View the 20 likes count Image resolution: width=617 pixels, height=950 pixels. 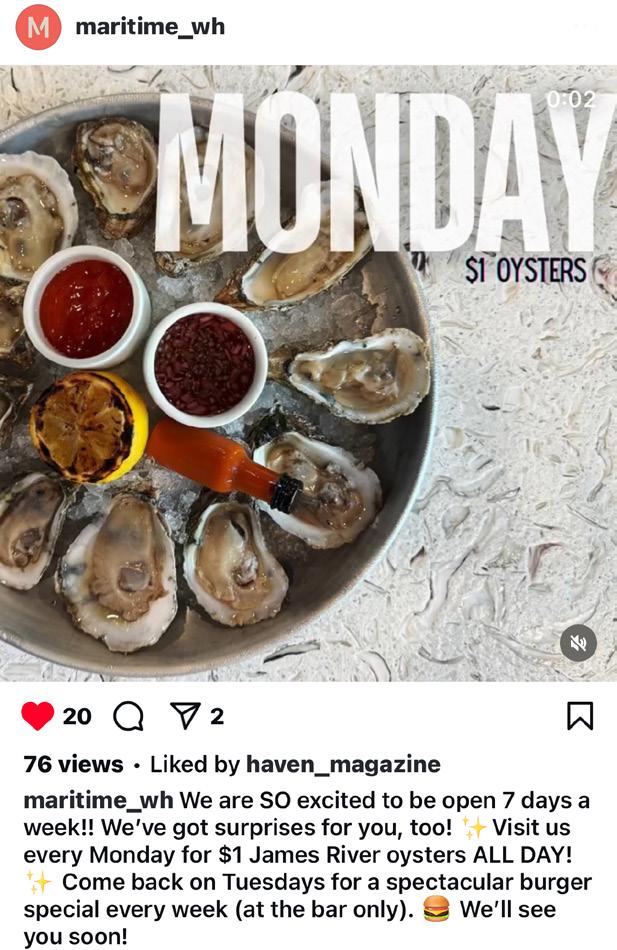(x=77, y=717)
